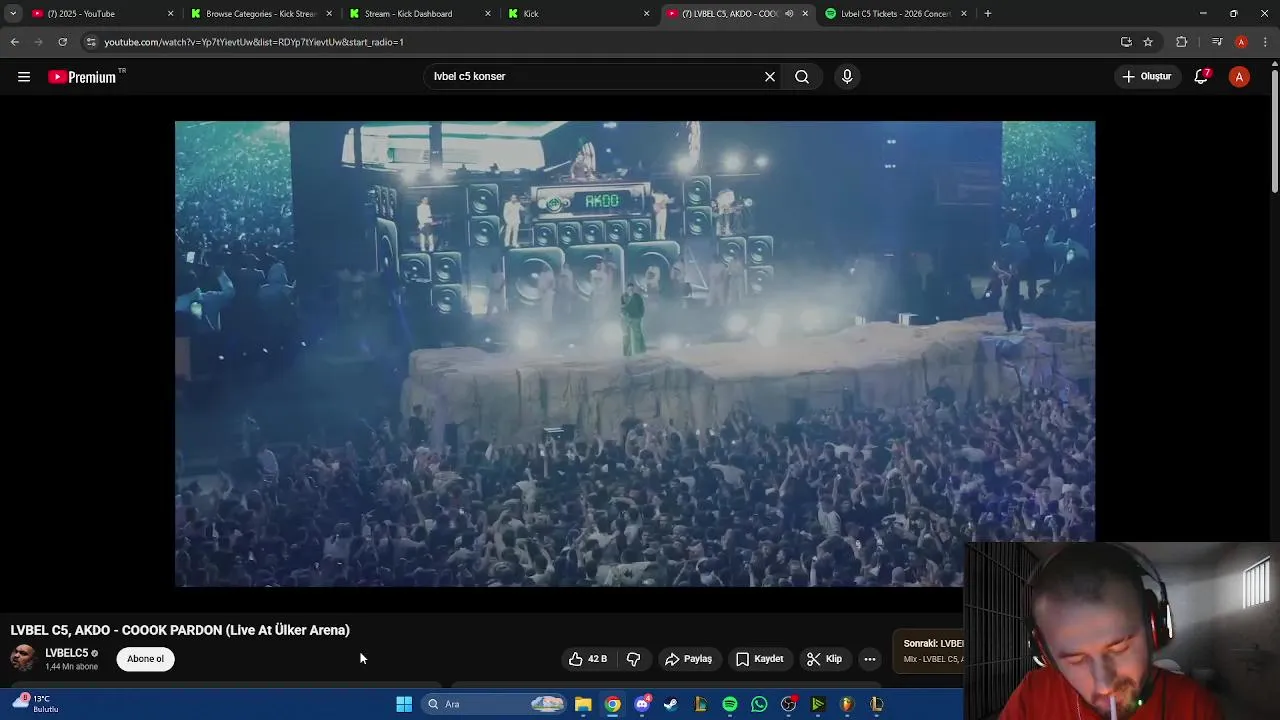
Task: Open a new browser tab
Action: [x=988, y=14]
